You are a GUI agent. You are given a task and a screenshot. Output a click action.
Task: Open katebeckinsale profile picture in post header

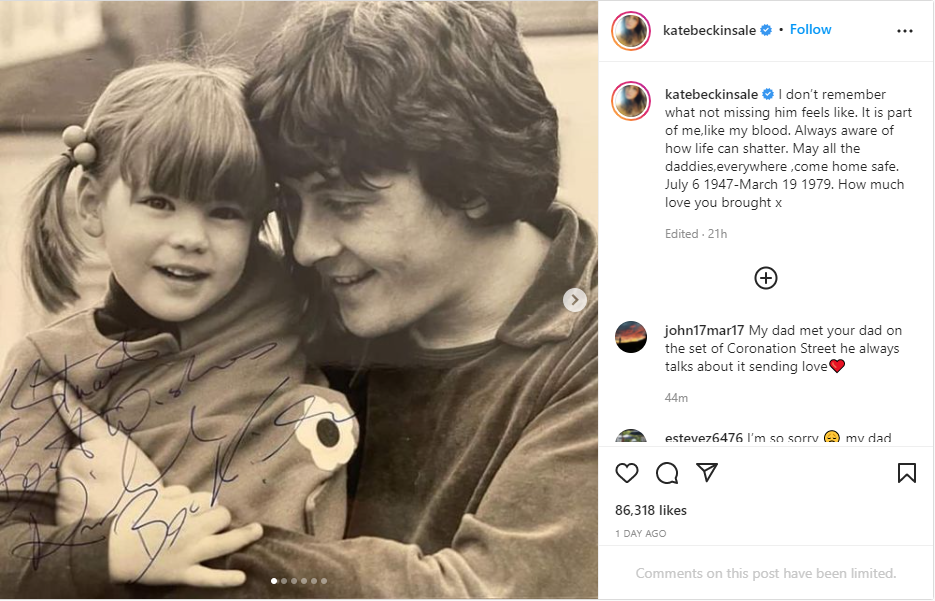pyautogui.click(x=631, y=31)
